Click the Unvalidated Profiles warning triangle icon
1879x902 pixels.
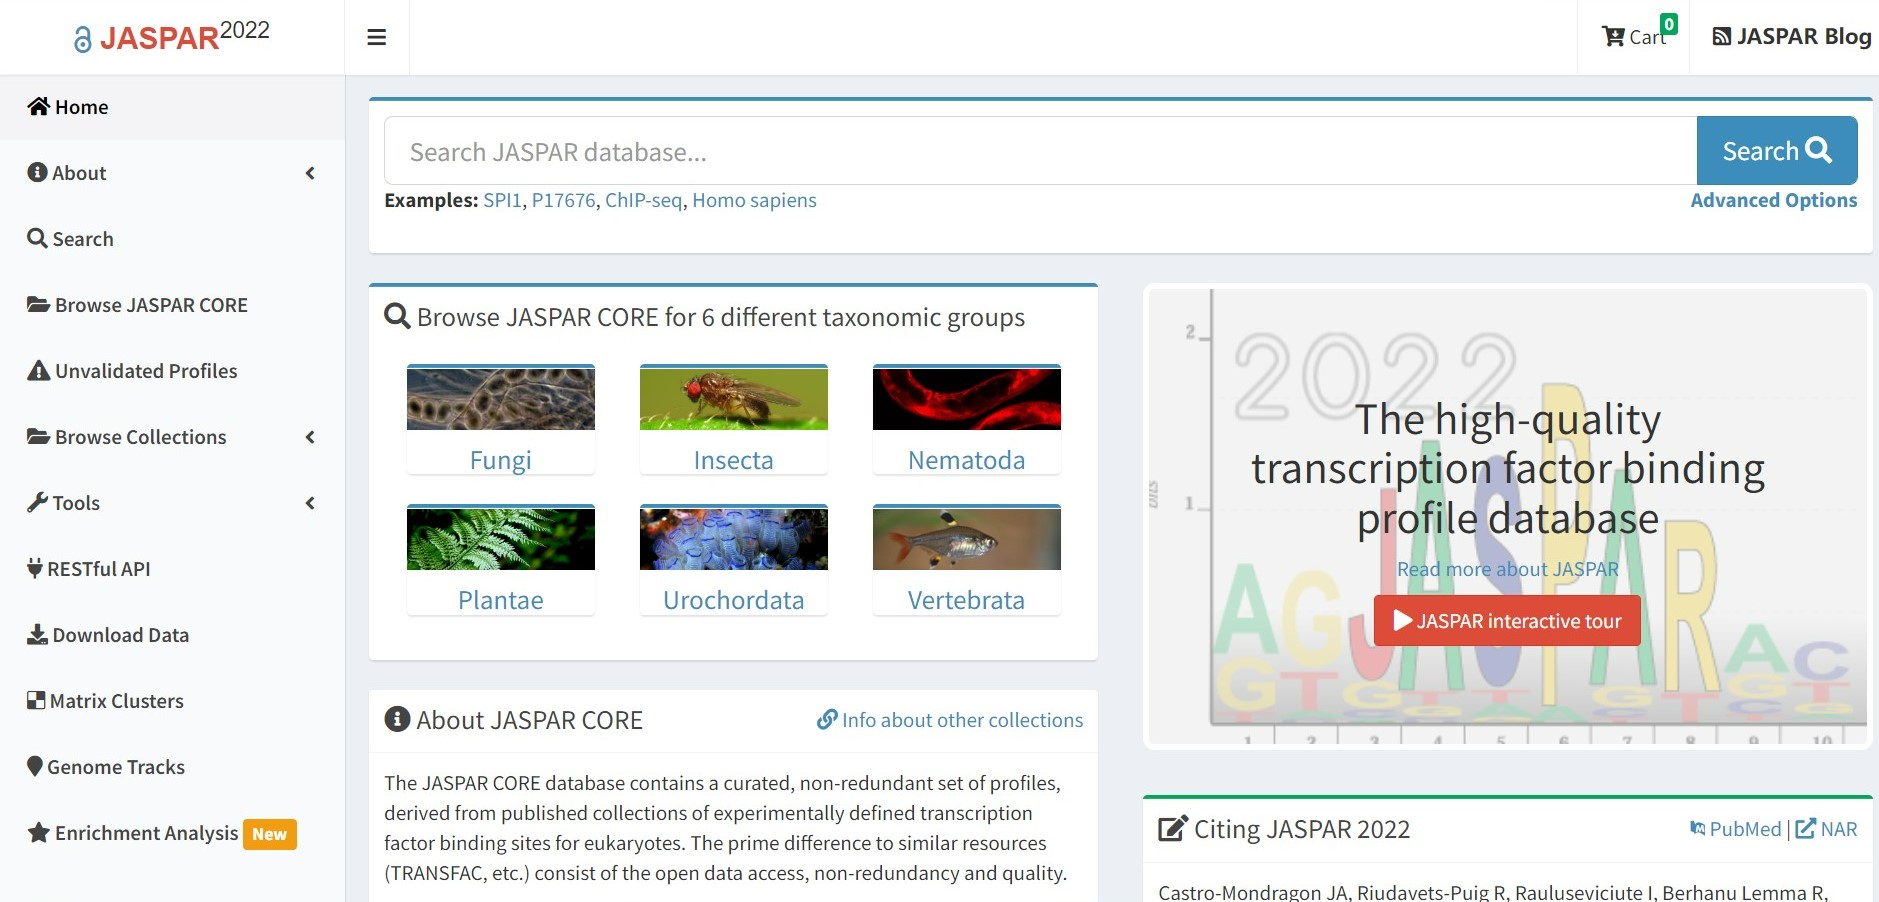(39, 370)
